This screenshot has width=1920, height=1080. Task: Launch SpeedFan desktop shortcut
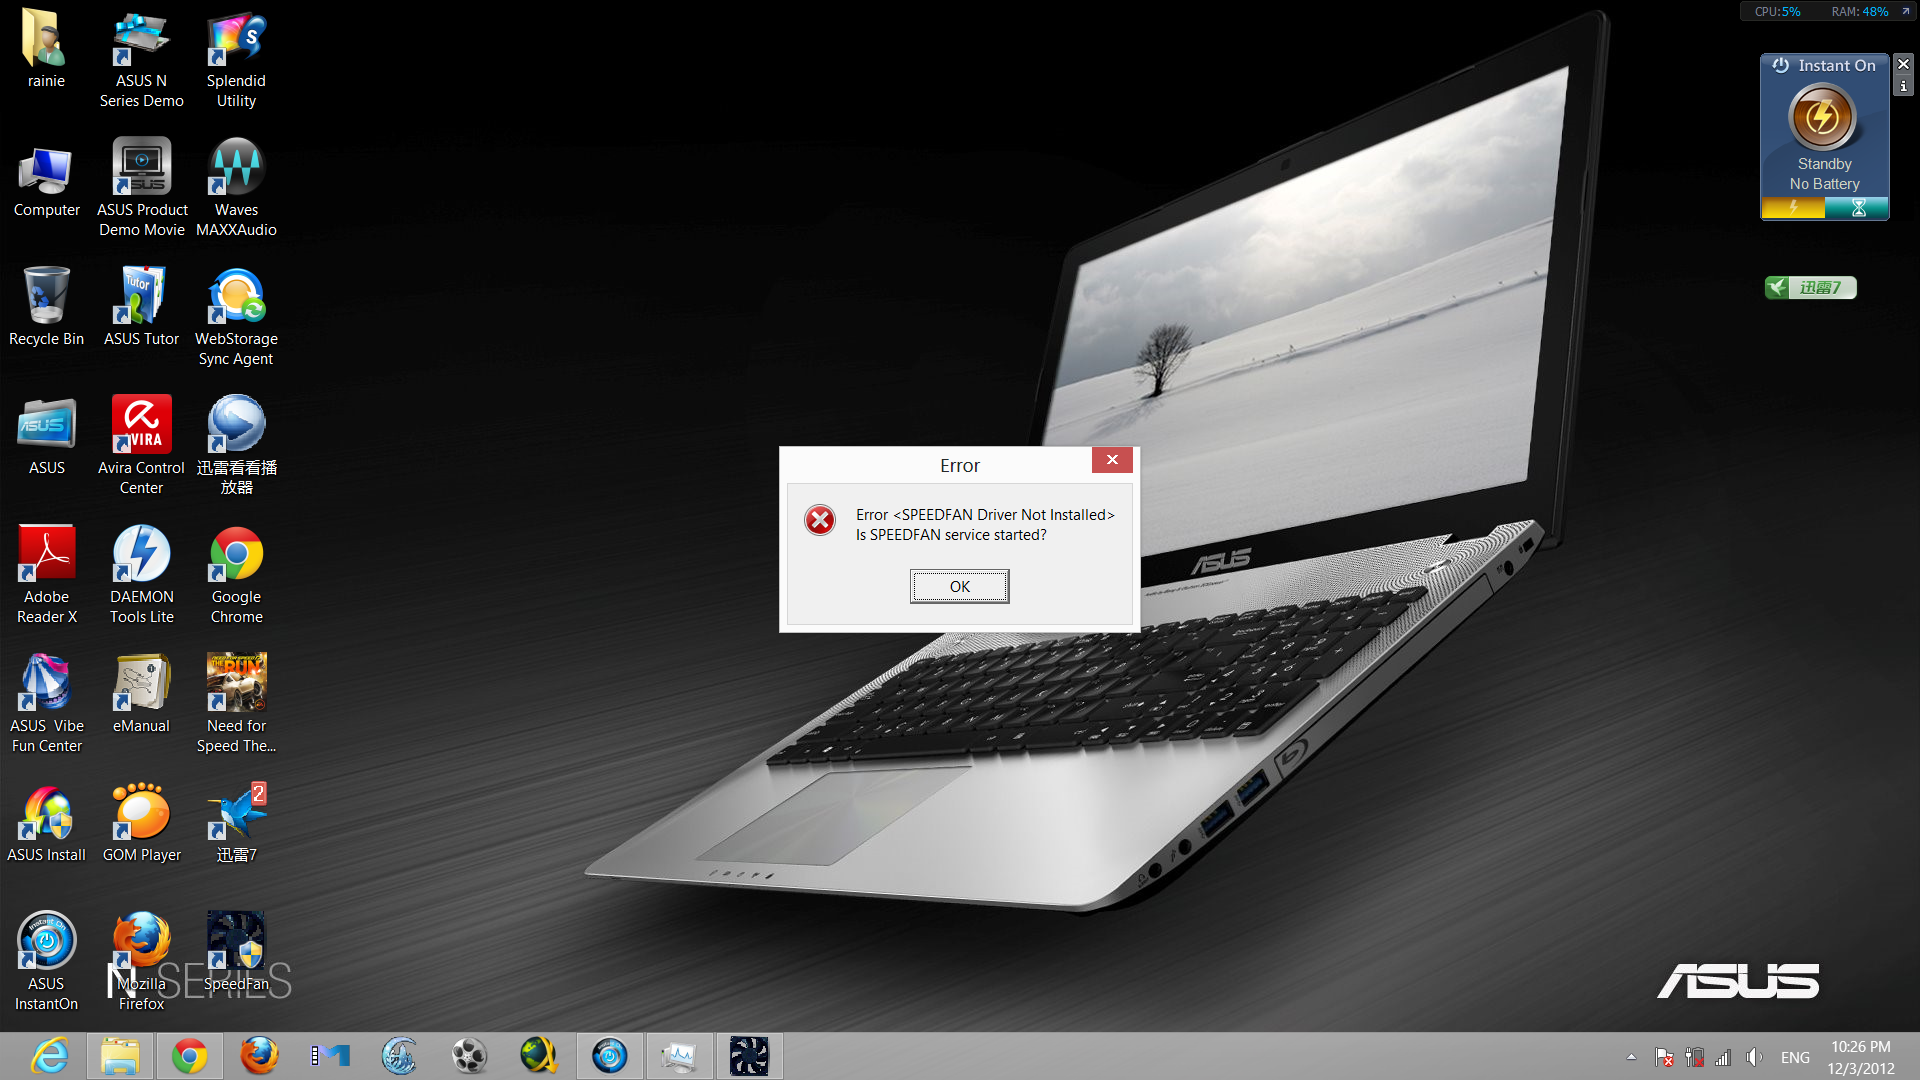point(236,952)
